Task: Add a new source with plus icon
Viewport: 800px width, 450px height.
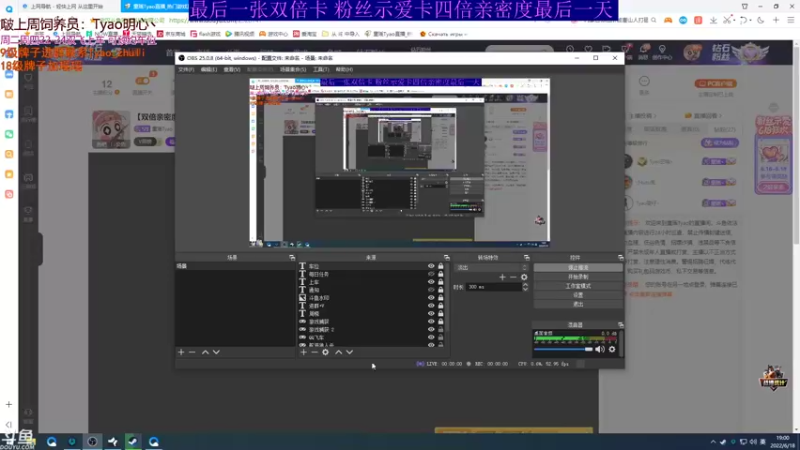Action: [x=304, y=352]
